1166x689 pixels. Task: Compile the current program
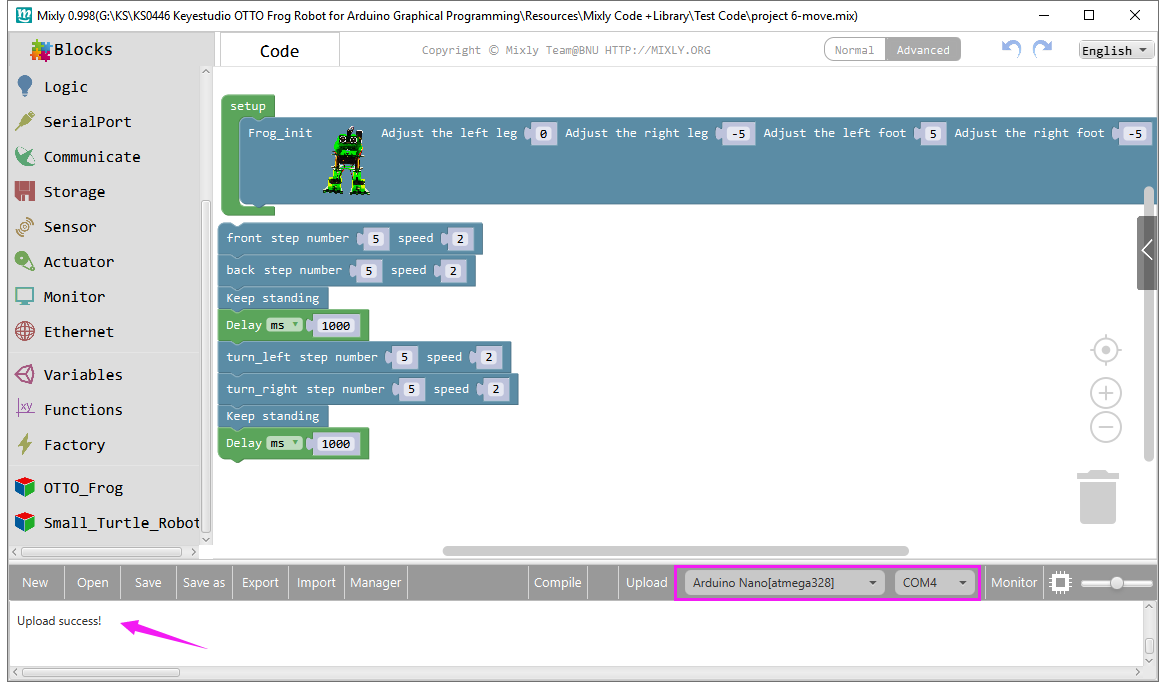pos(558,583)
